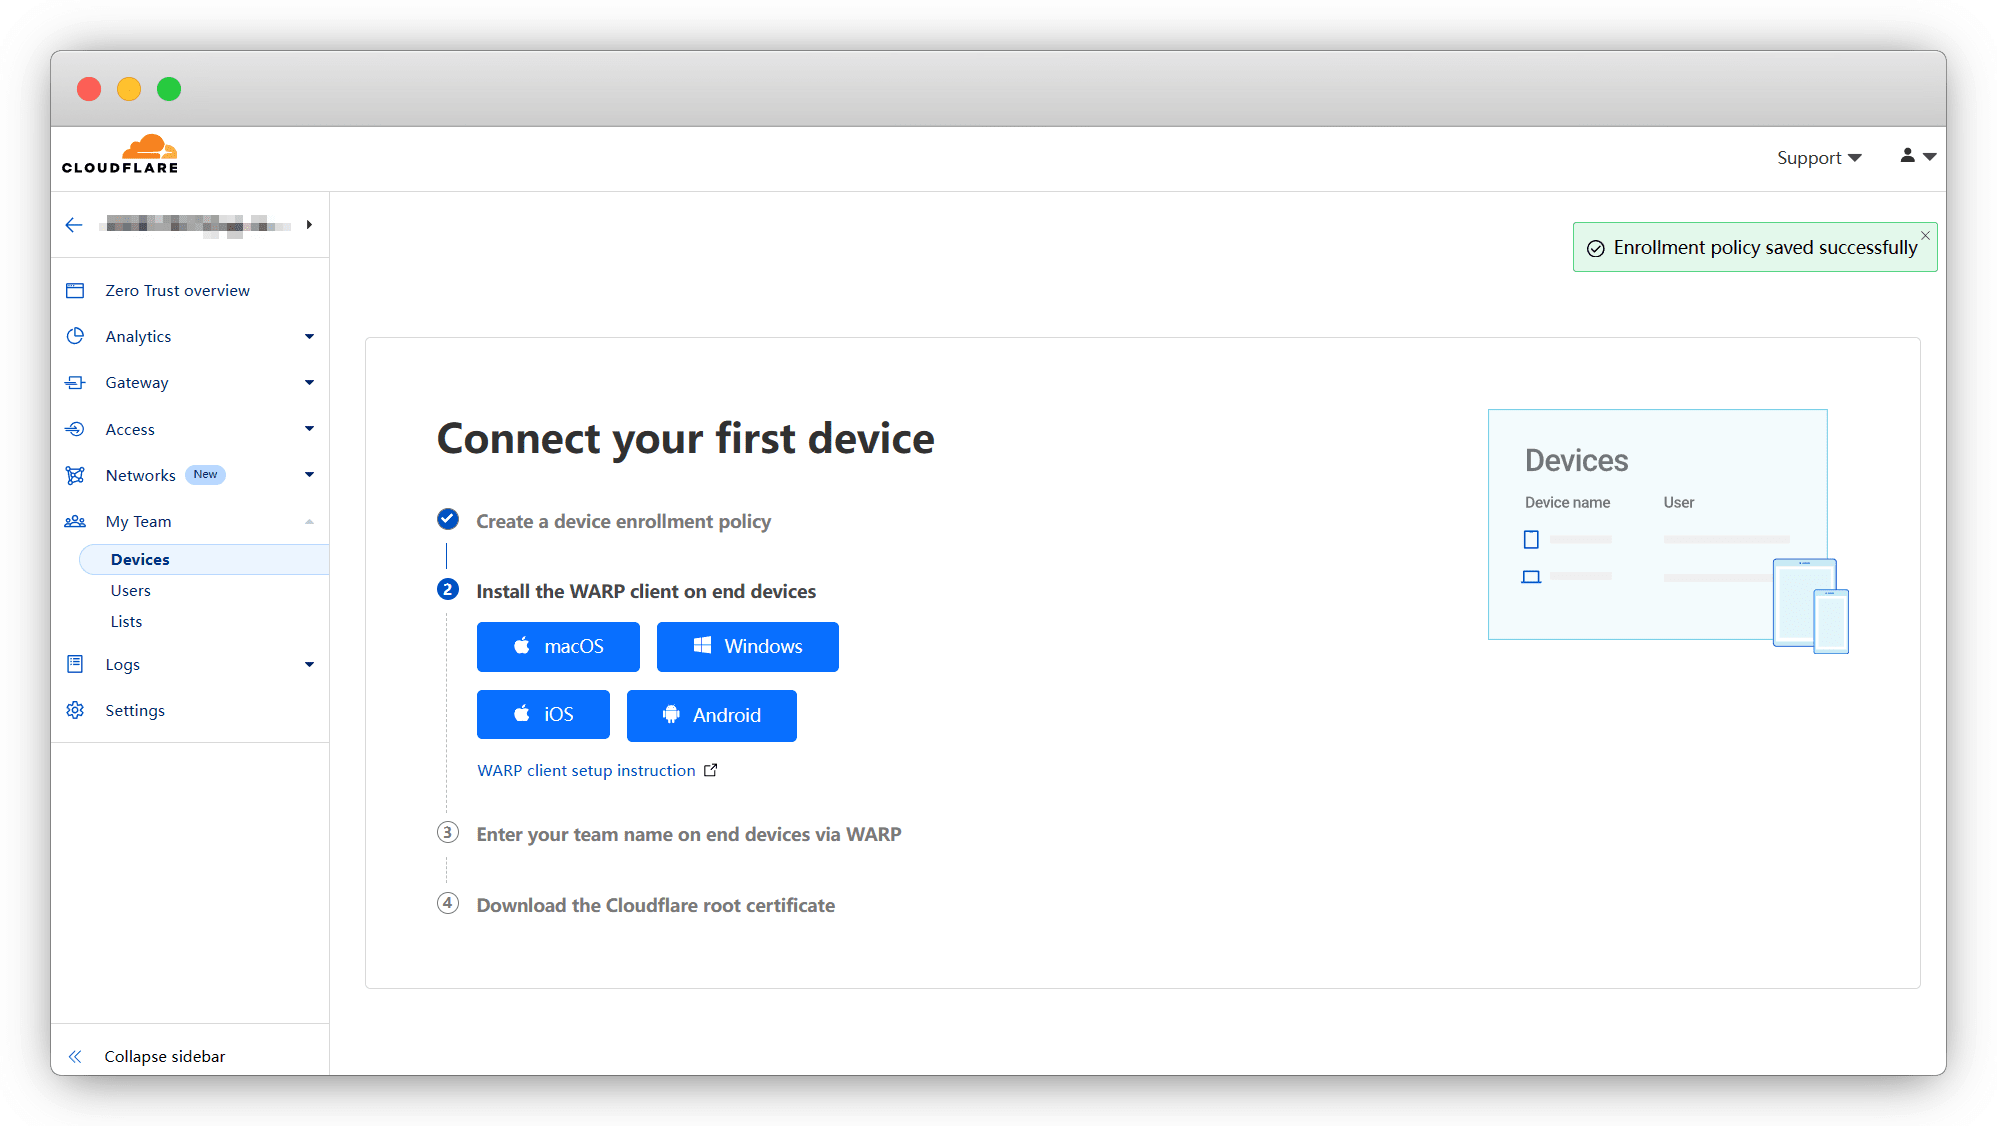Click the Access icon in sidebar

tap(75, 429)
